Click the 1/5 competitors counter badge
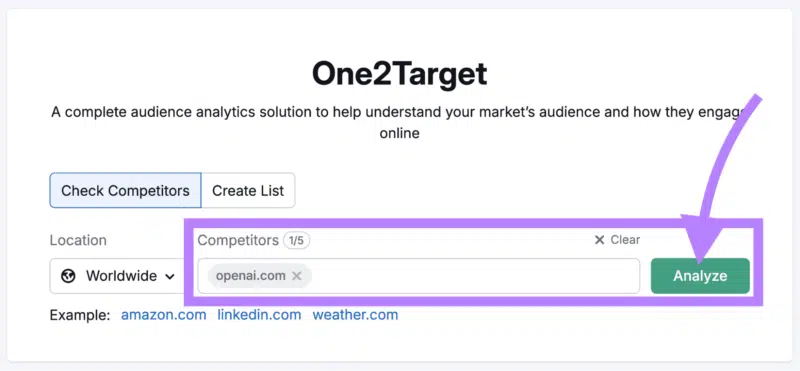 point(296,240)
